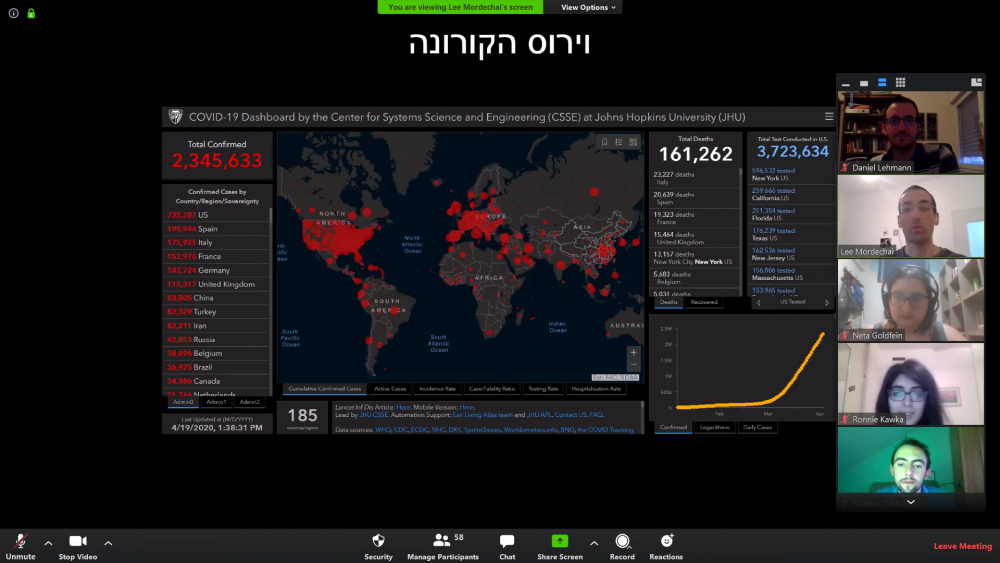
Task: Go to previous panel left of US Tested
Action: (758, 303)
